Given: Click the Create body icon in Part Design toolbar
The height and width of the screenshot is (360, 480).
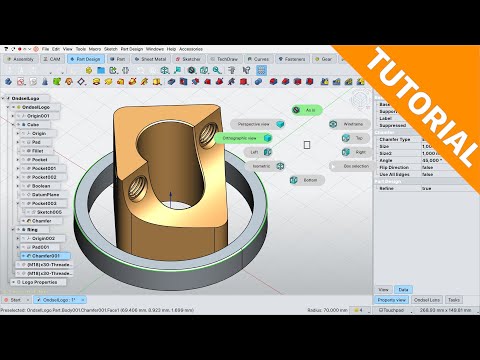Looking at the screenshot, I should tap(9, 81).
